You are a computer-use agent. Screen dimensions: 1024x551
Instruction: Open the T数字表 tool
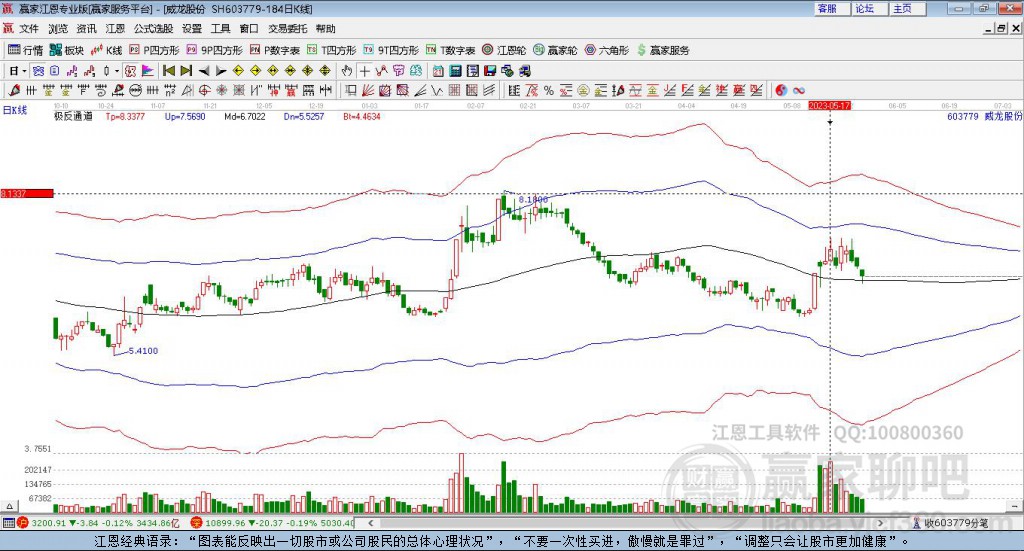pyautogui.click(x=451, y=50)
